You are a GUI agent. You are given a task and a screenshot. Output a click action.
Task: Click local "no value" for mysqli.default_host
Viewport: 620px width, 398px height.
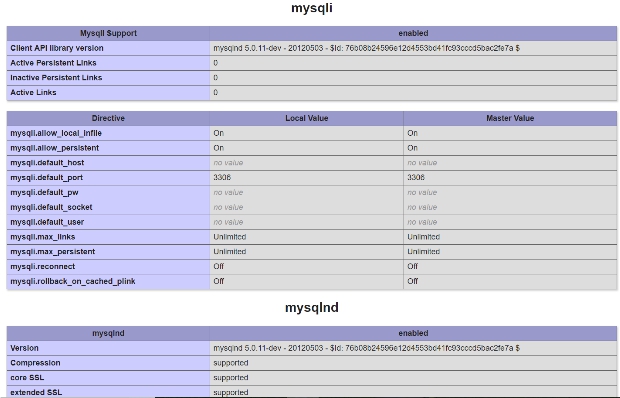click(228, 163)
